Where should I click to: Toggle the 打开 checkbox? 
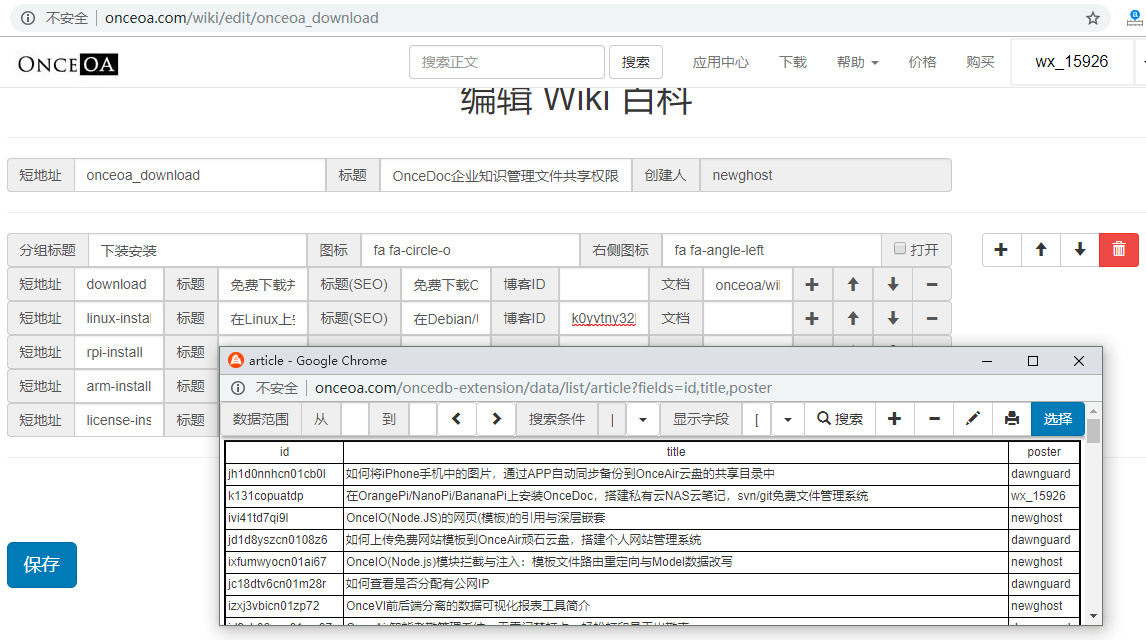pyautogui.click(x=900, y=249)
